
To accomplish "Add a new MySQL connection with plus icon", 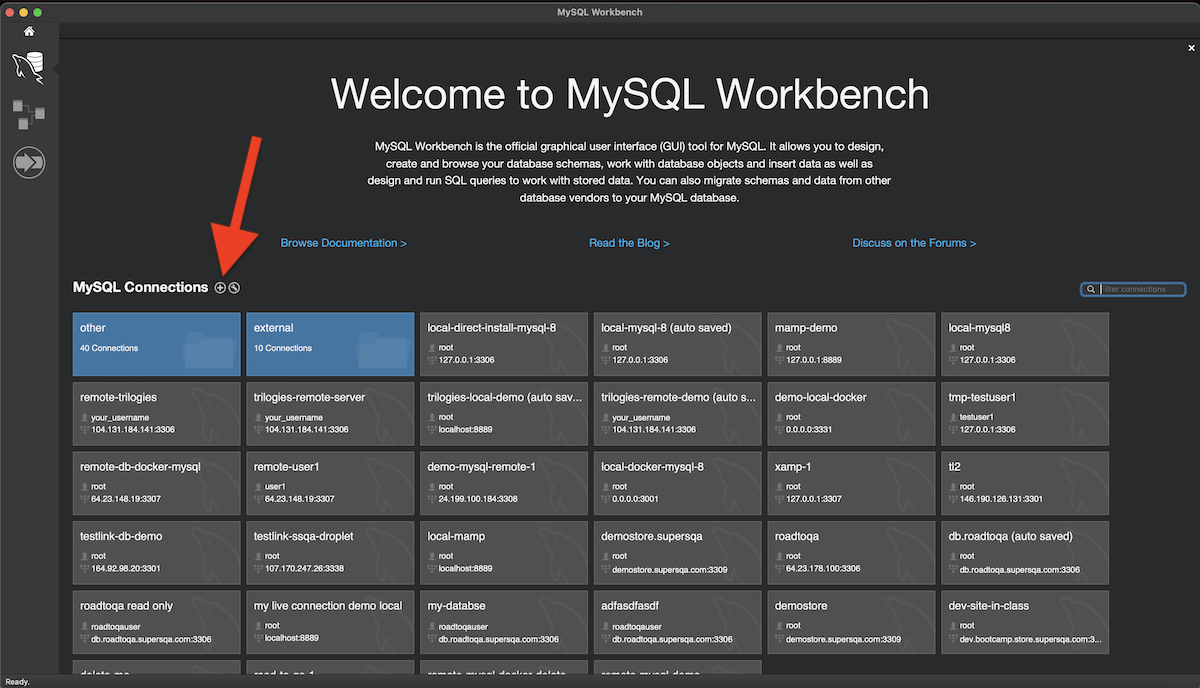I will 220,288.
